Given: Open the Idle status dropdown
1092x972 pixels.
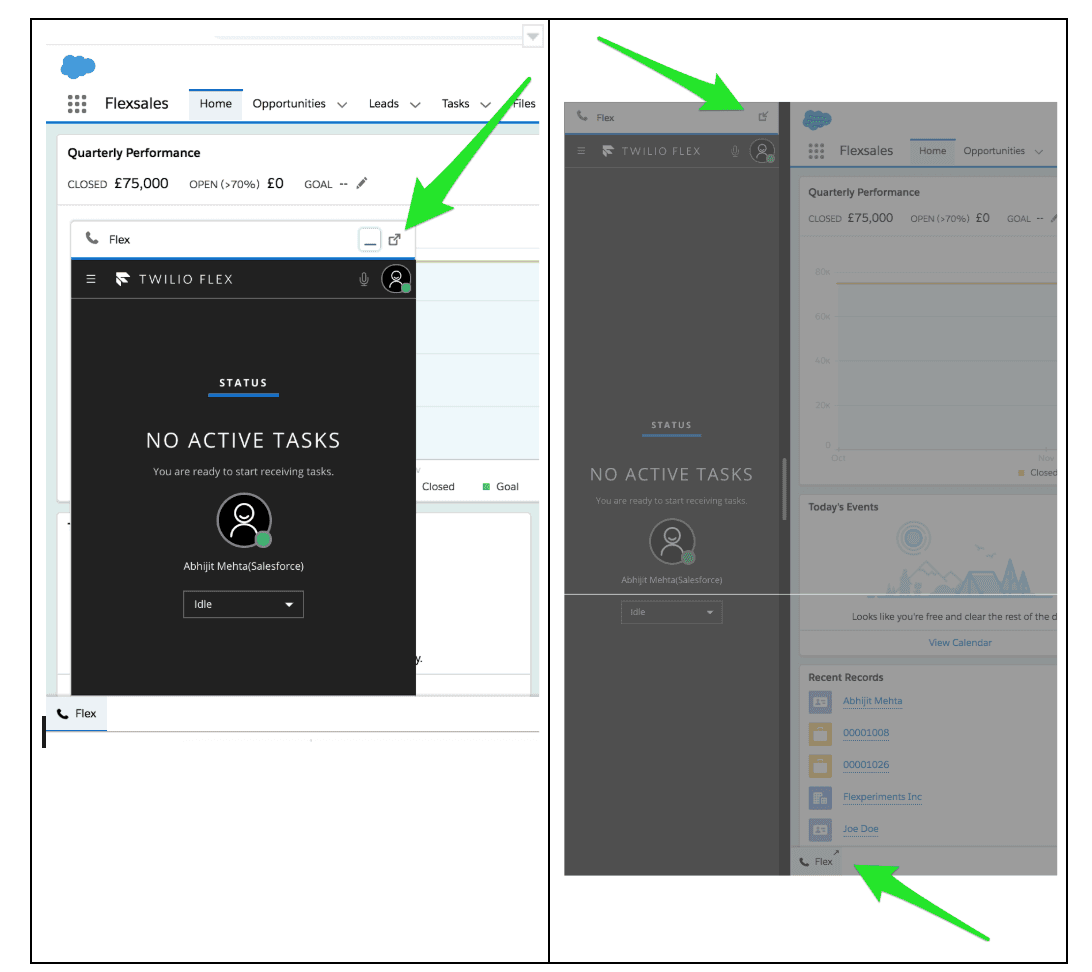Looking at the screenshot, I should 243,604.
